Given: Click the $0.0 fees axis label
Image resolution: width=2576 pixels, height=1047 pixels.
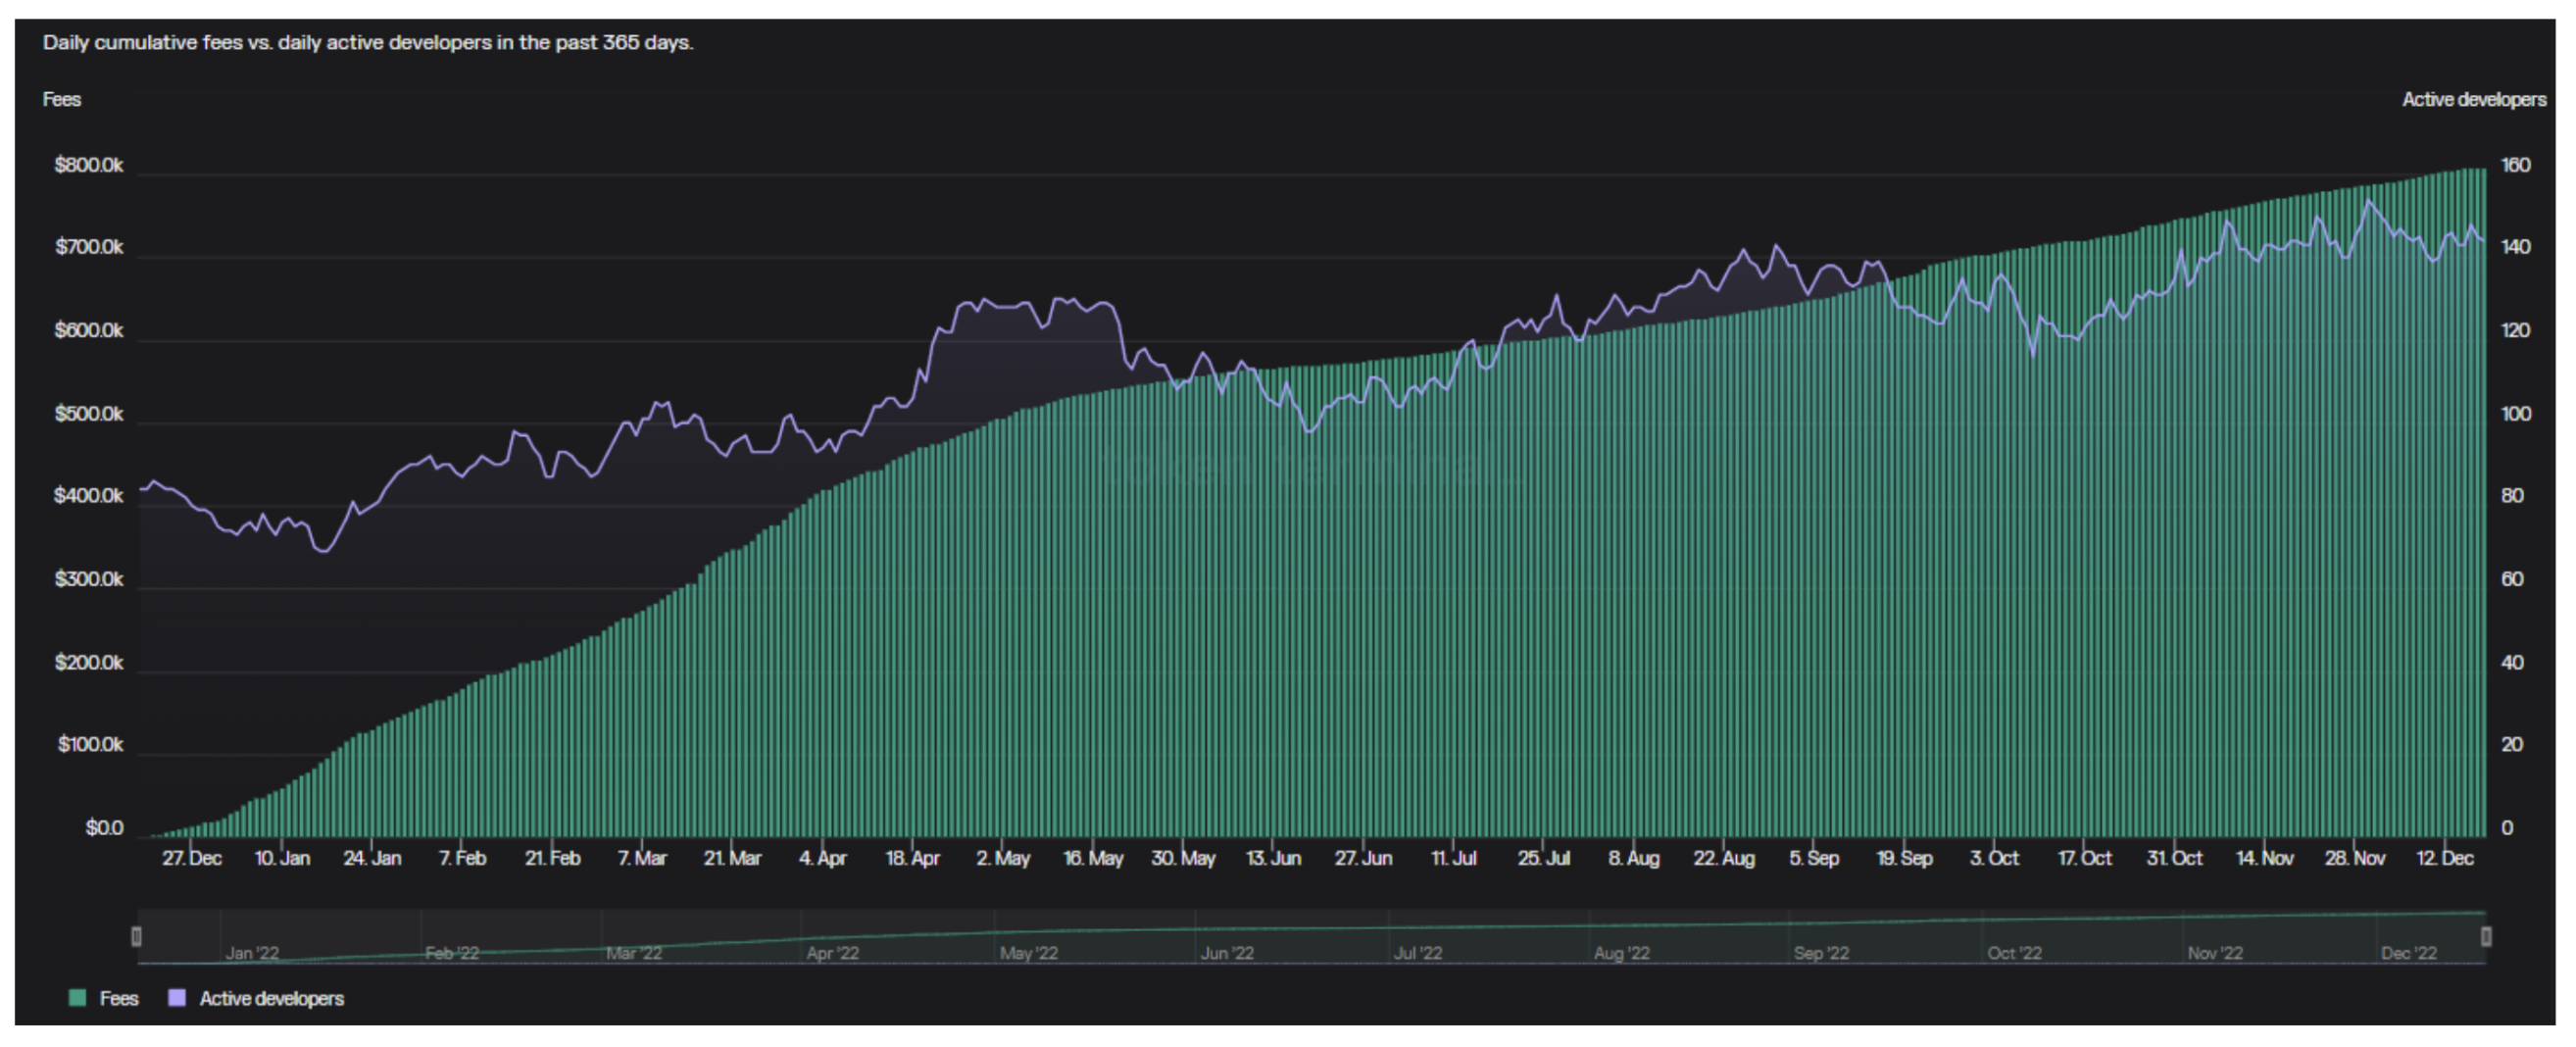Looking at the screenshot, I should point(104,828).
